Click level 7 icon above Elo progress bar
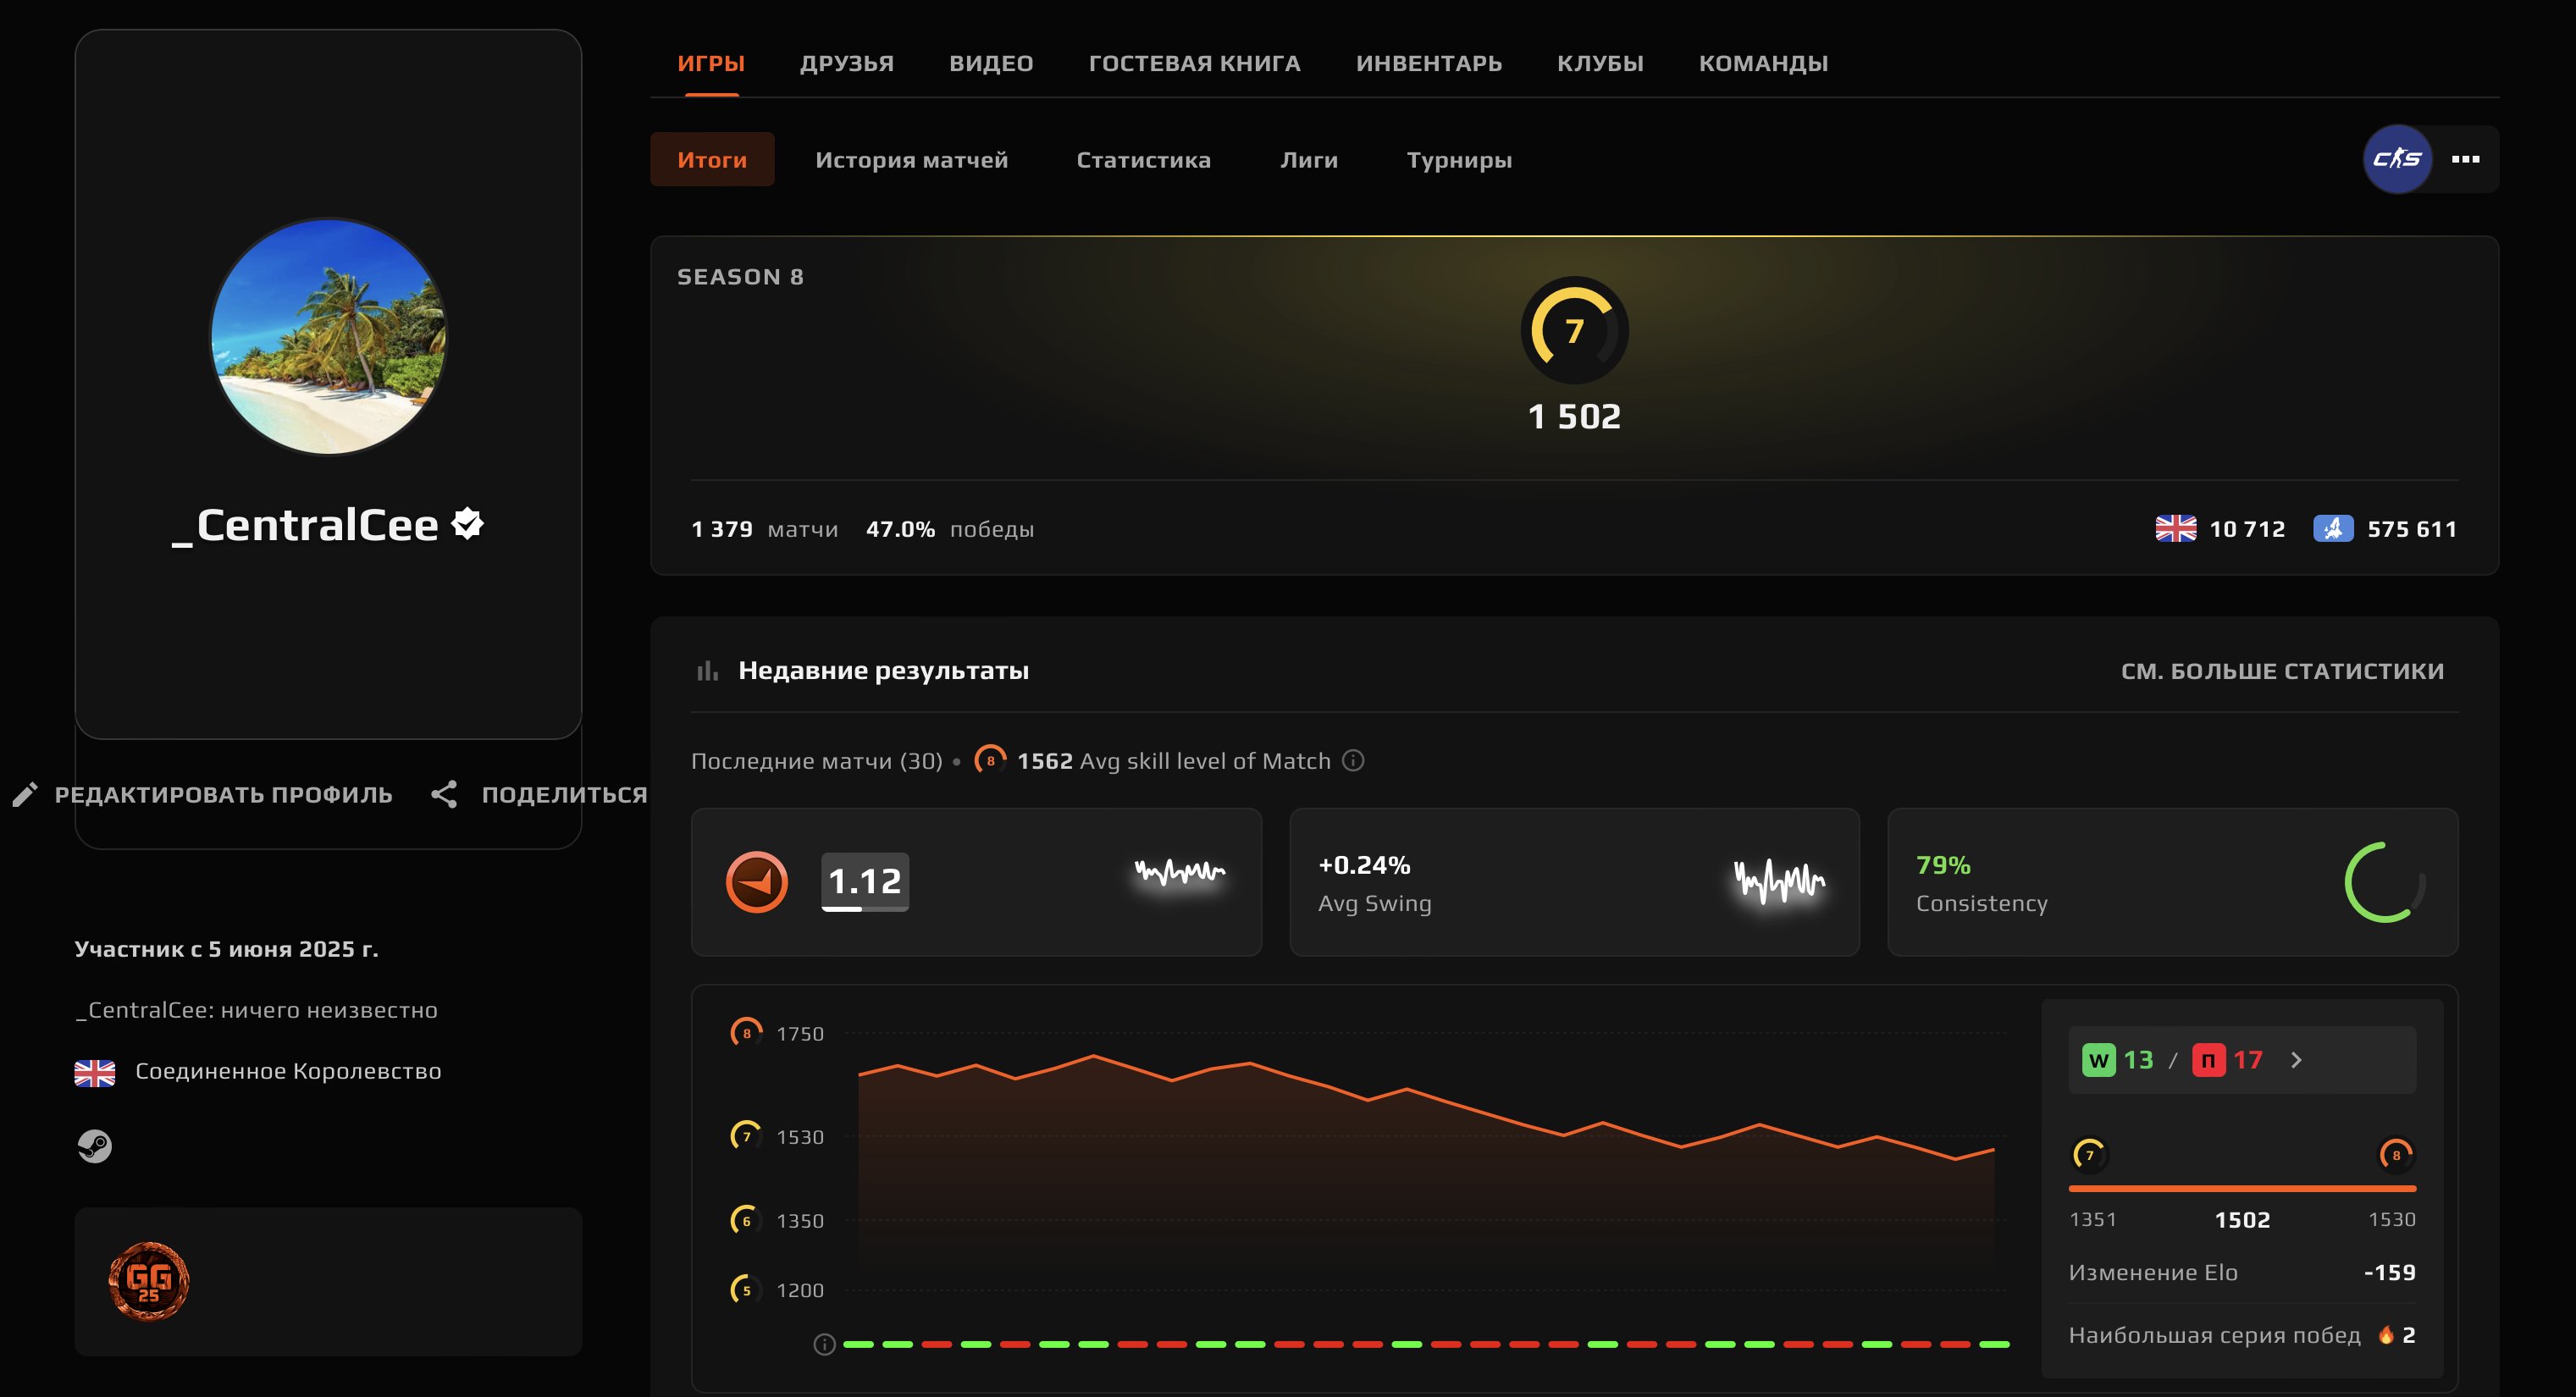 (2089, 1155)
